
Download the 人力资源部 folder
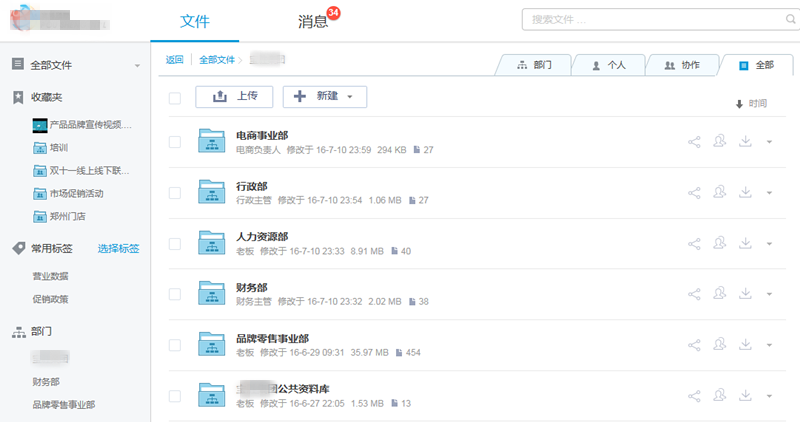click(x=745, y=244)
